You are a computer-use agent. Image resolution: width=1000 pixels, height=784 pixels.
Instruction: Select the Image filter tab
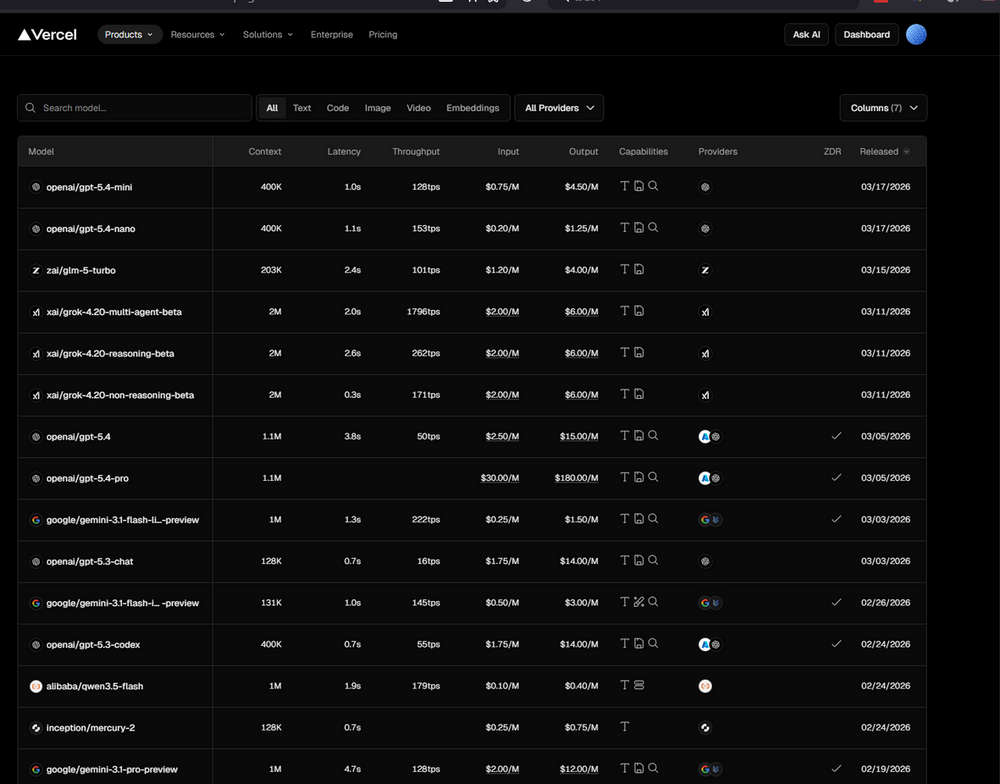378,108
